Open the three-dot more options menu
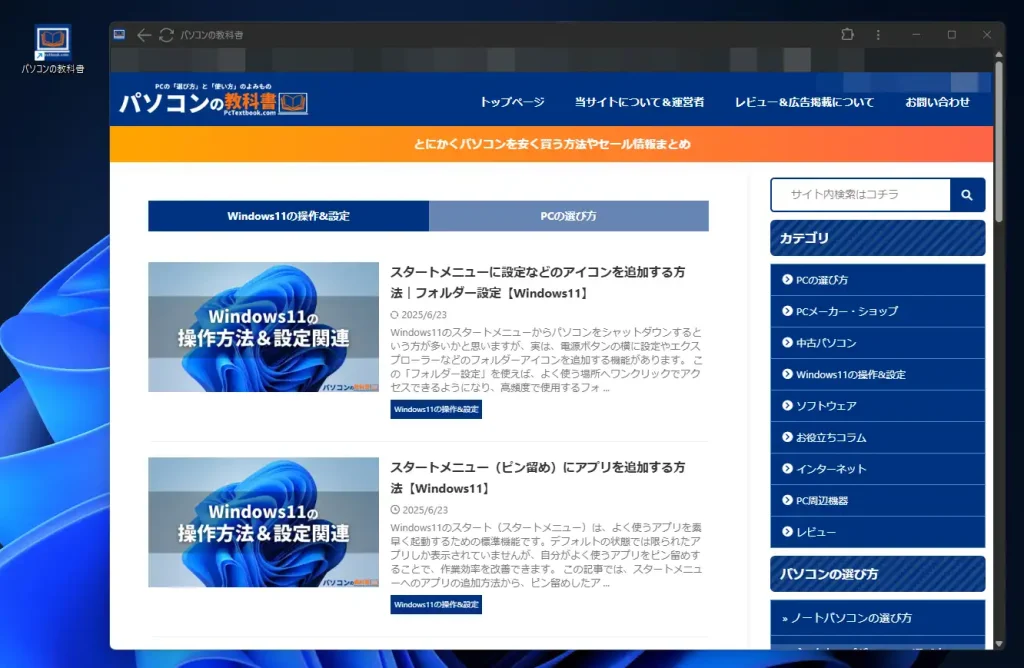This screenshot has height=668, width=1024. [878, 35]
